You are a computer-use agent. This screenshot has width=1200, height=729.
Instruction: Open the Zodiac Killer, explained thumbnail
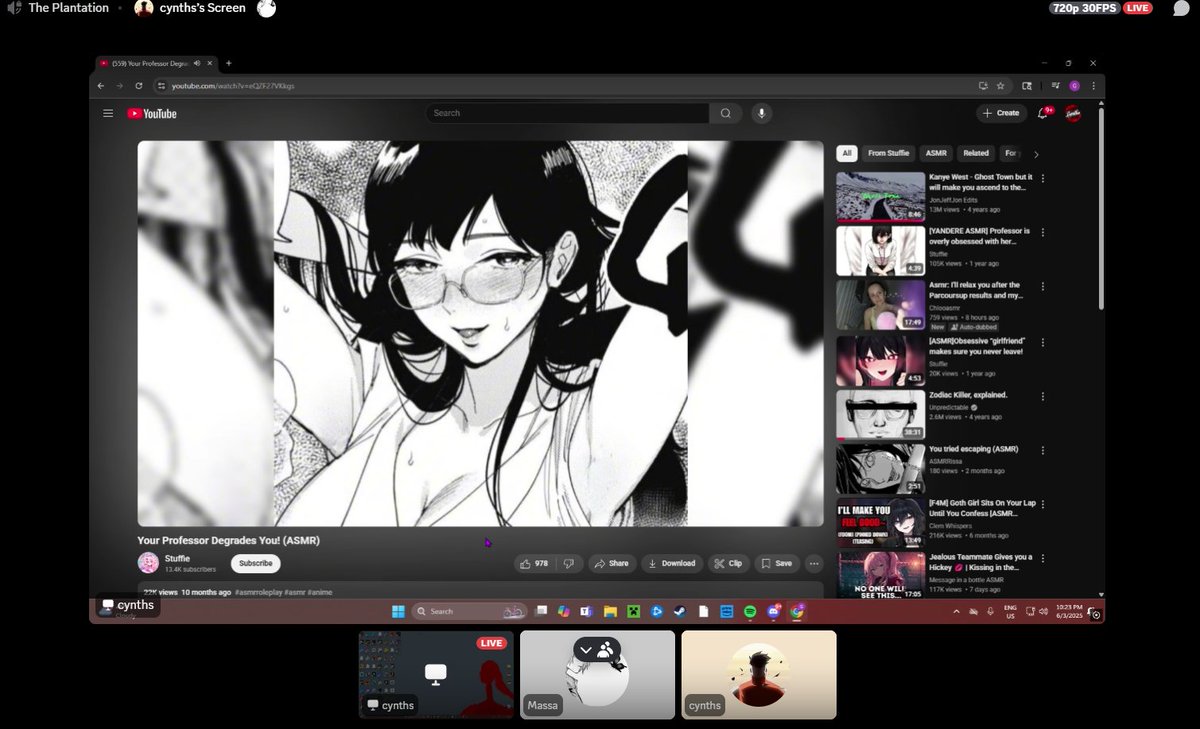tap(881, 414)
